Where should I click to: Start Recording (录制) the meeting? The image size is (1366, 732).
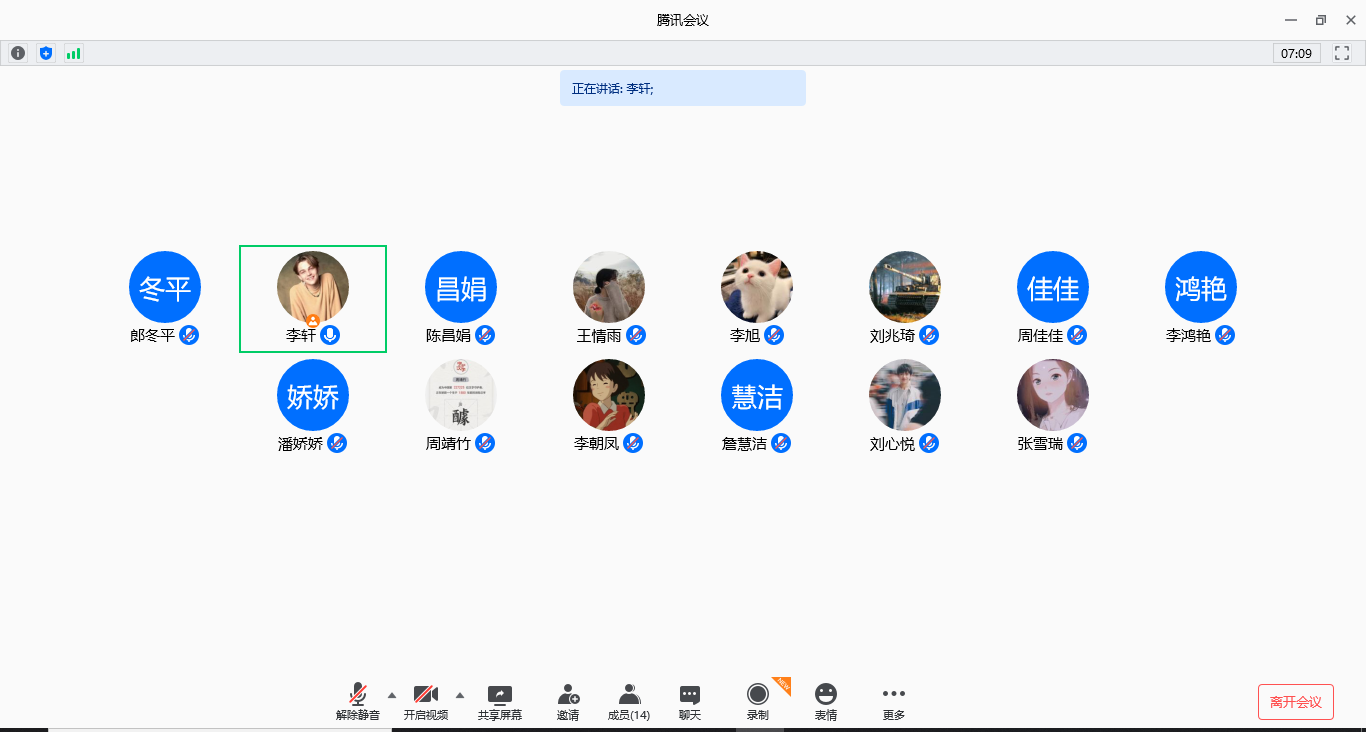tap(758, 702)
